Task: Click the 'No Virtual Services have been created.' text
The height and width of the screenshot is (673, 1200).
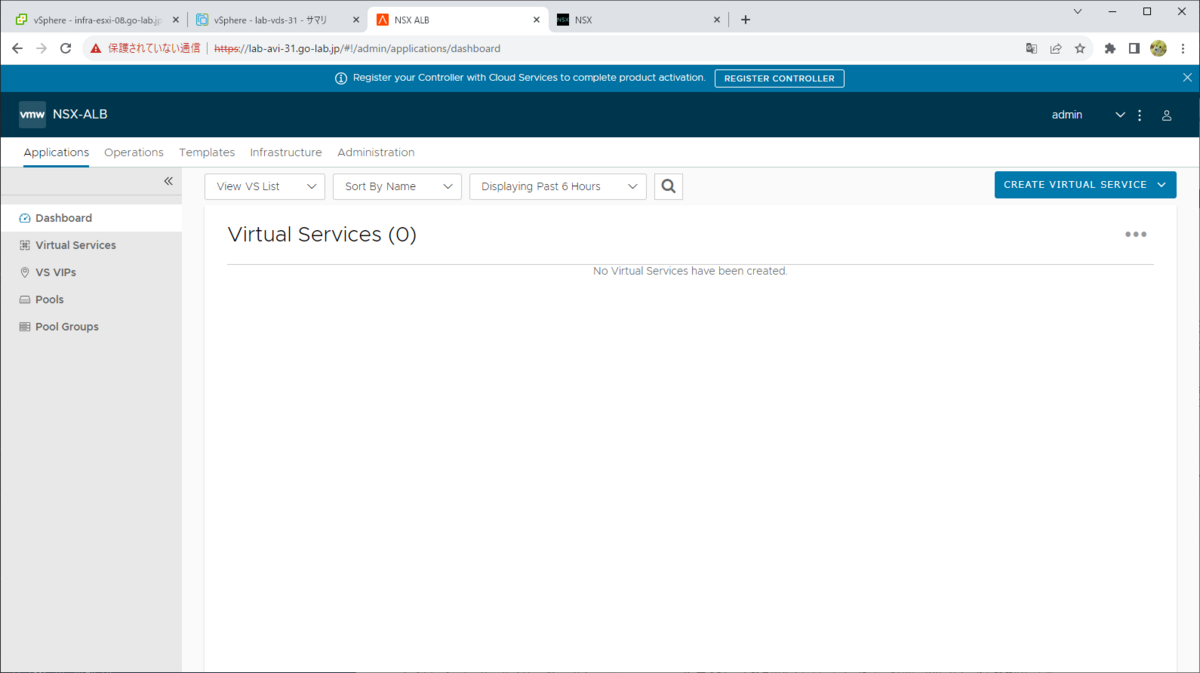Action: pyautogui.click(x=690, y=271)
